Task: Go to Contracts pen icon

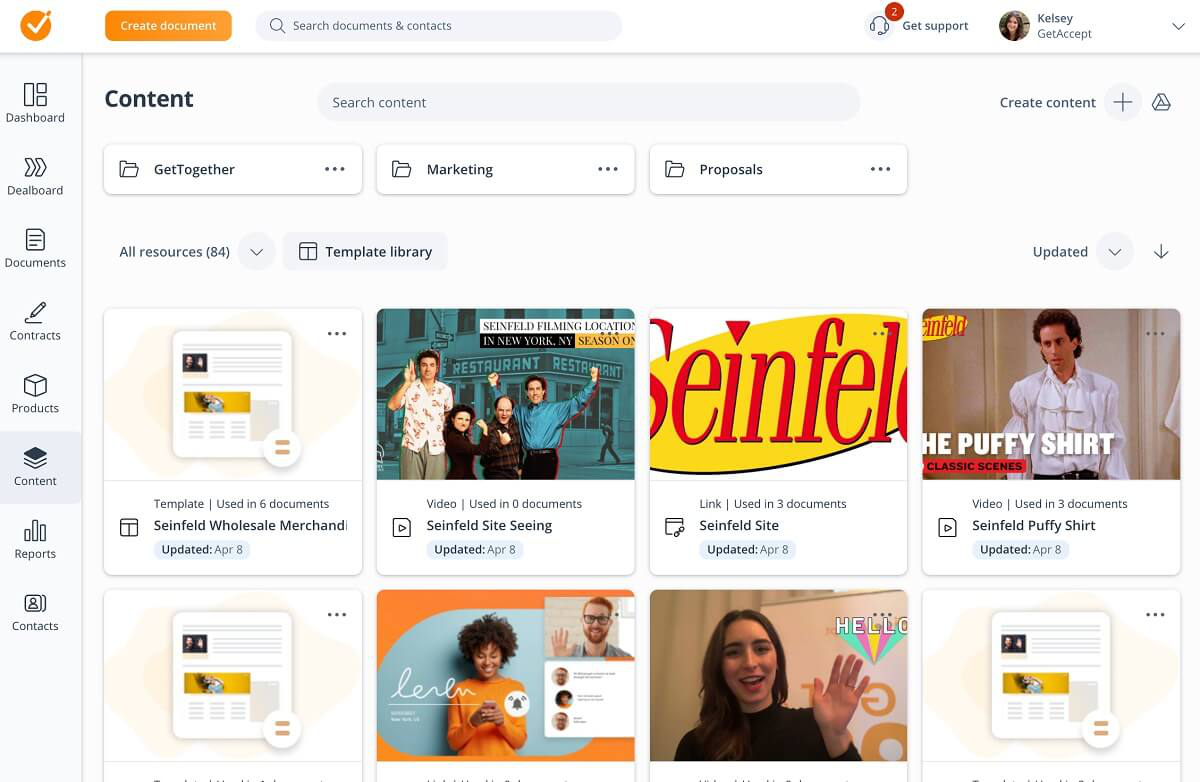Action: click(35, 312)
